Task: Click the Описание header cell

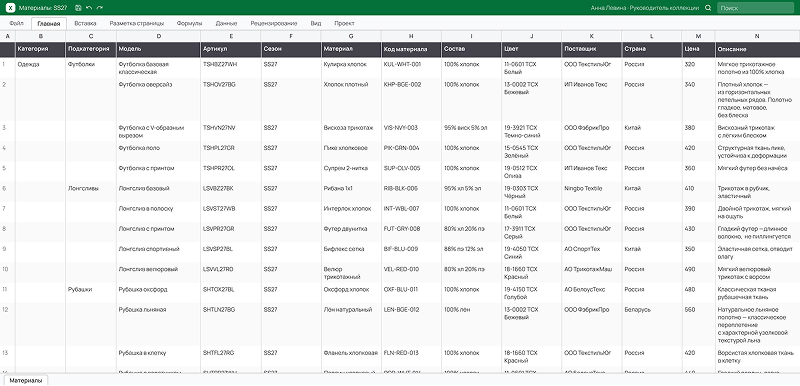Action: pyautogui.click(x=757, y=49)
